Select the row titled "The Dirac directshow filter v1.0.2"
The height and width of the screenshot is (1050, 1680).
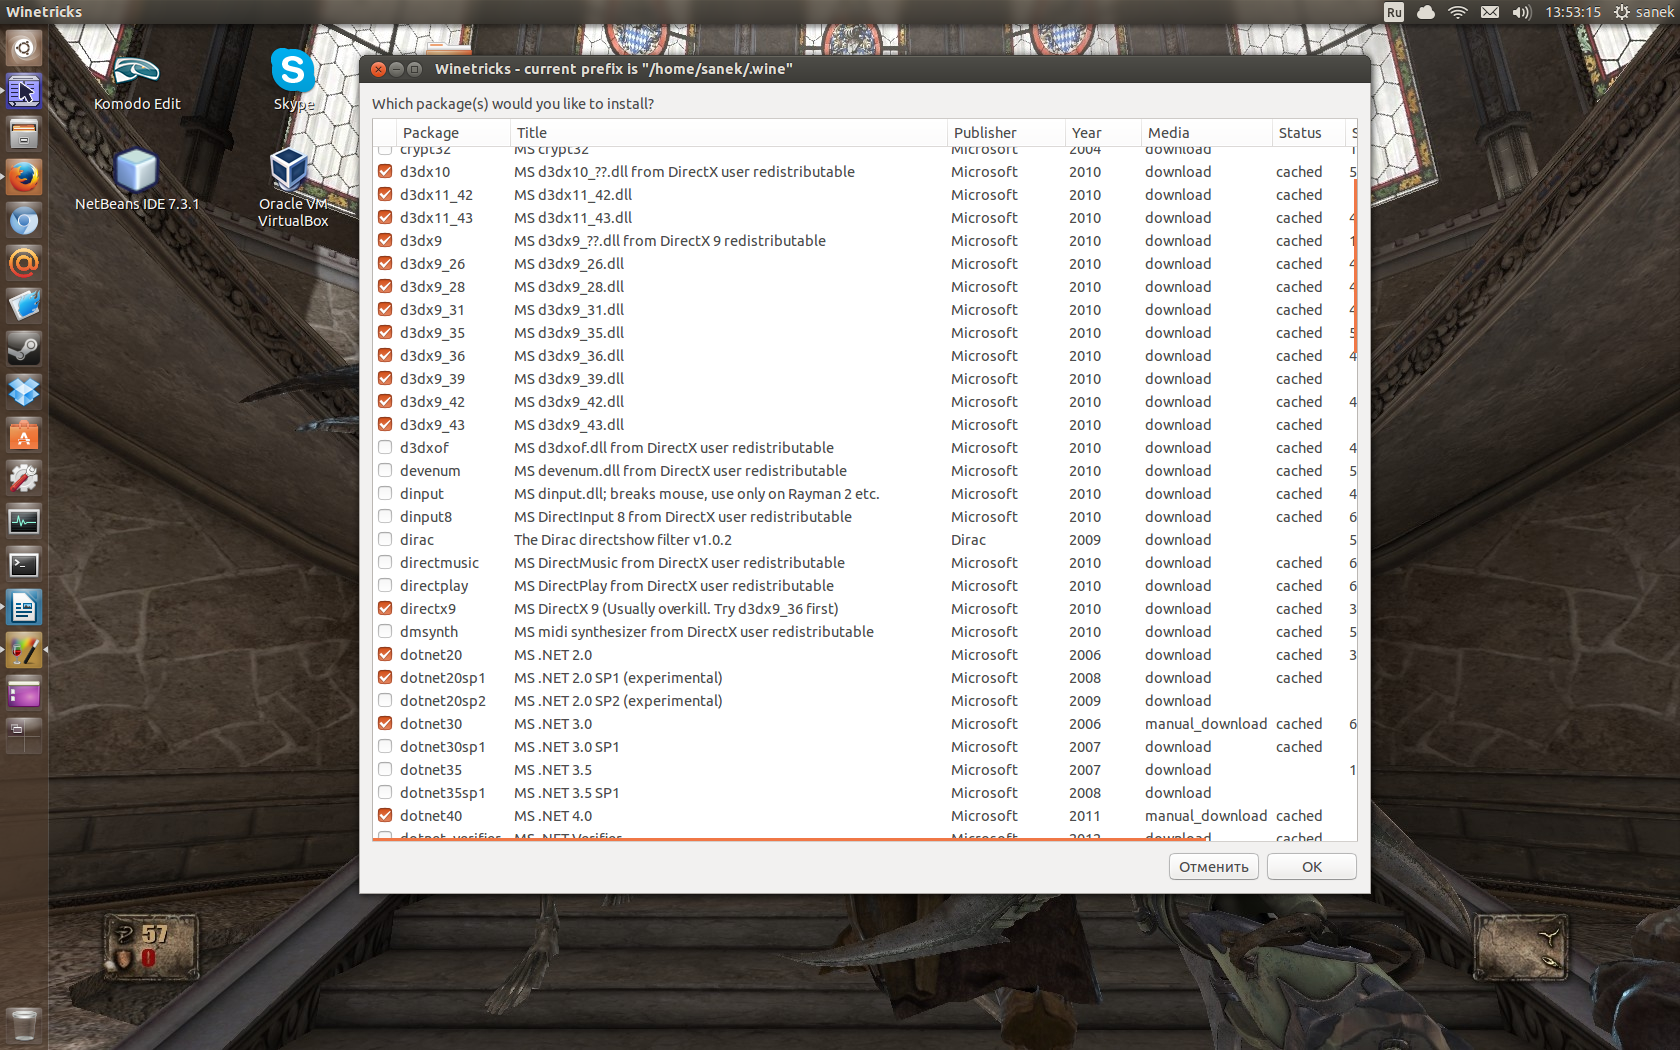pos(864,539)
